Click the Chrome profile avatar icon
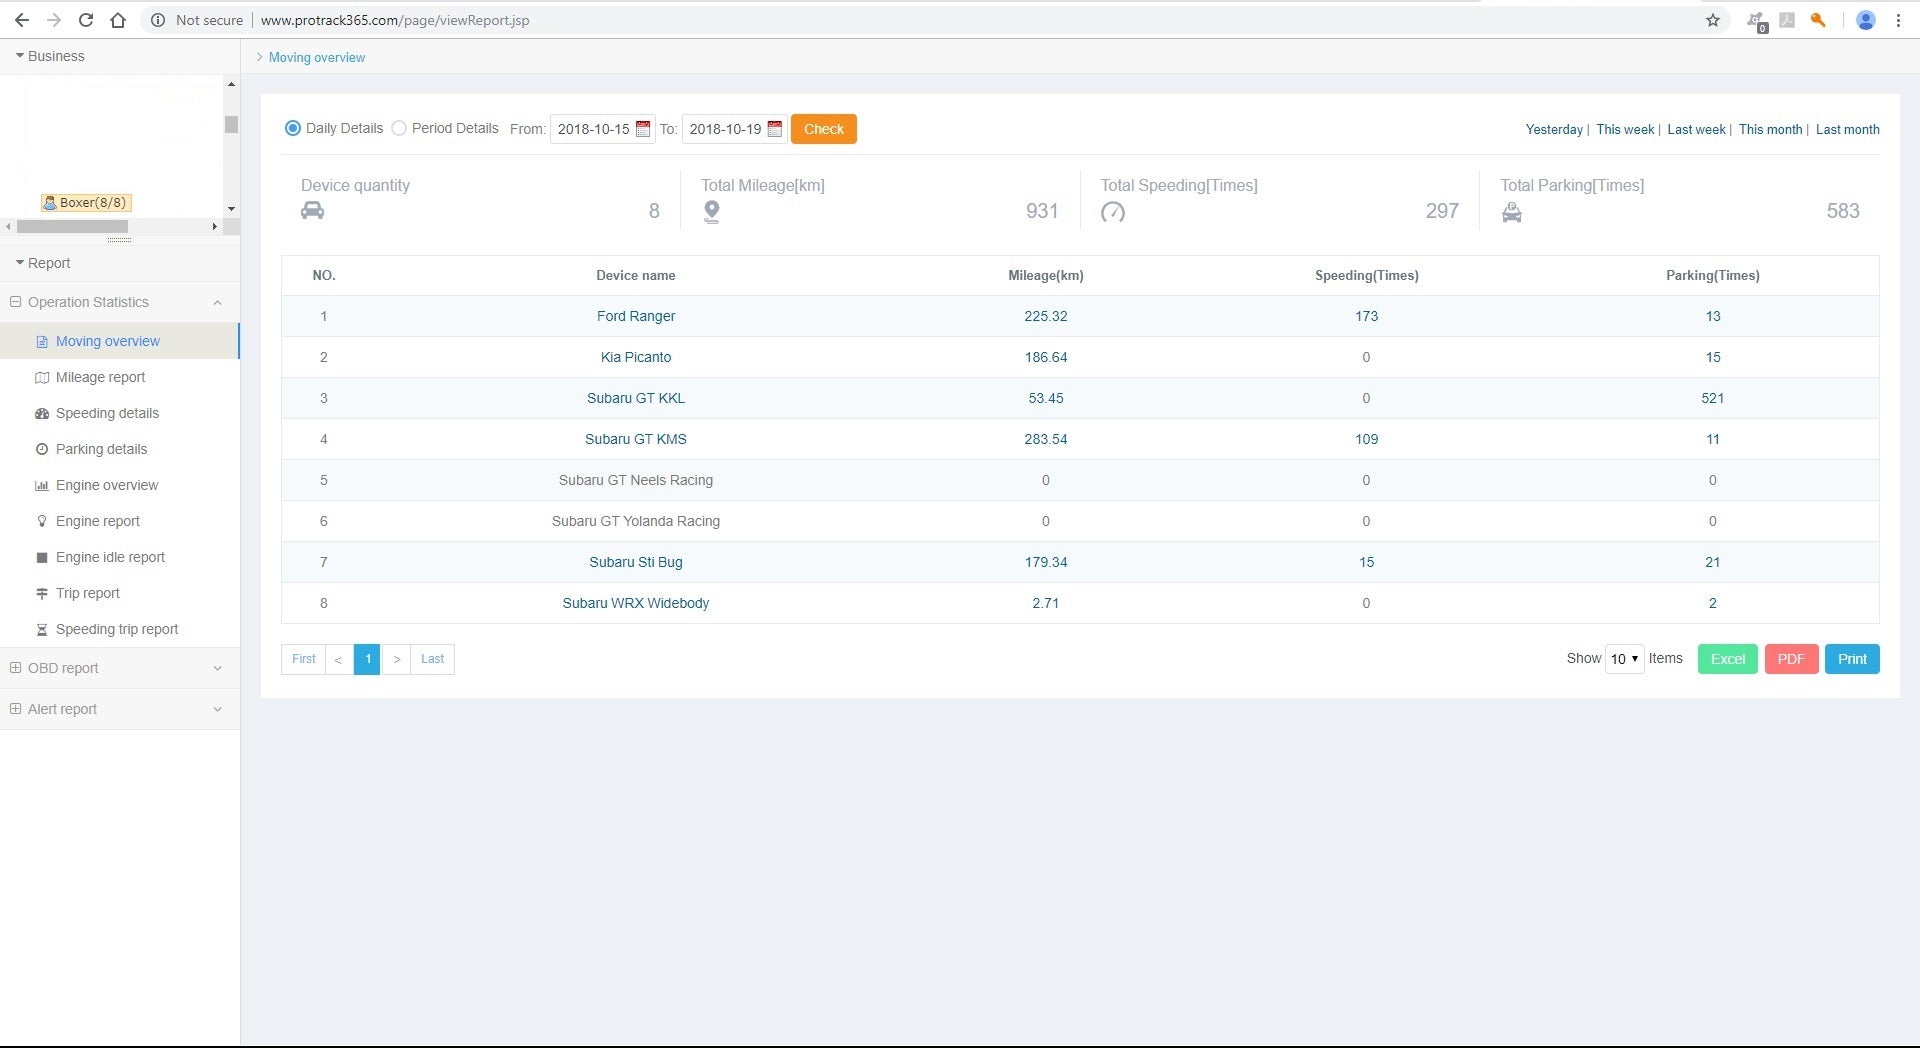This screenshot has width=1920, height=1048. click(x=1865, y=20)
